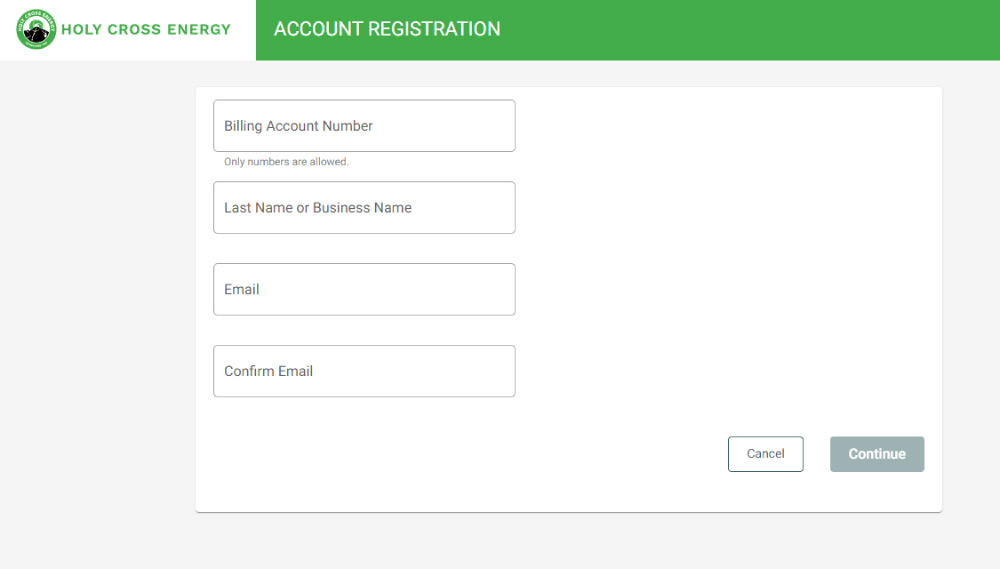The image size is (1000, 569).
Task: Focus the Billing Account Number field
Action: coord(364,126)
